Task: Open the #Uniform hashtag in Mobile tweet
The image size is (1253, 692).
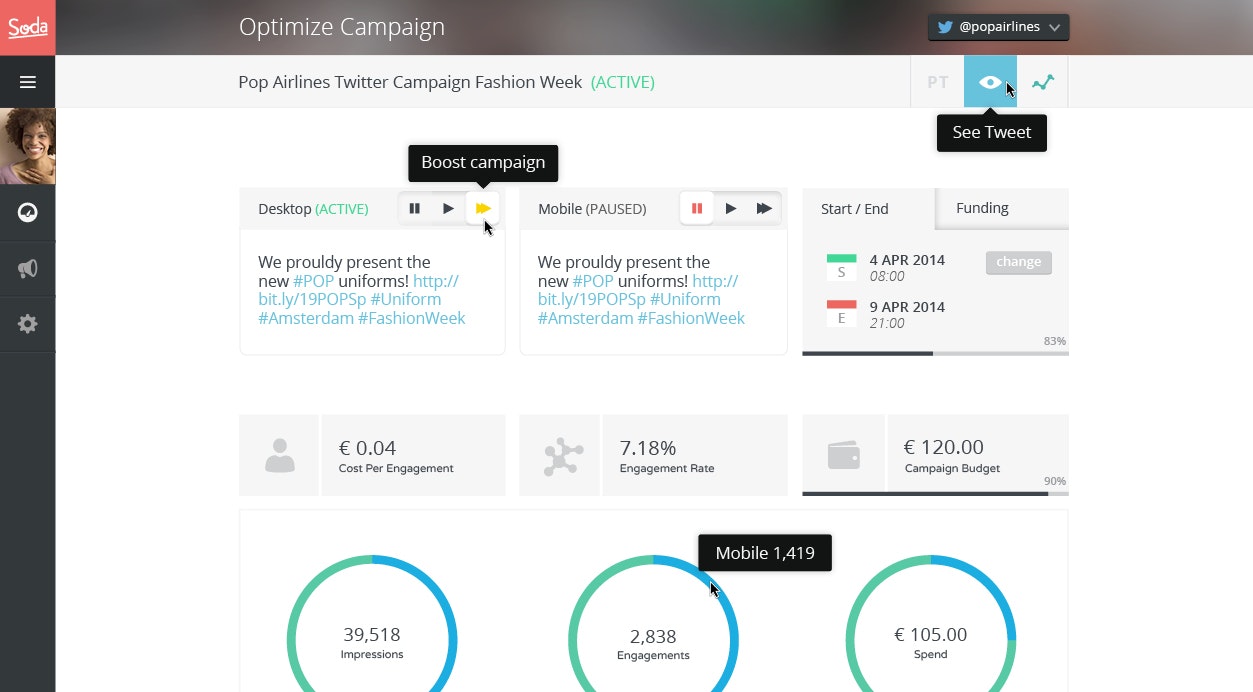Action: [685, 299]
